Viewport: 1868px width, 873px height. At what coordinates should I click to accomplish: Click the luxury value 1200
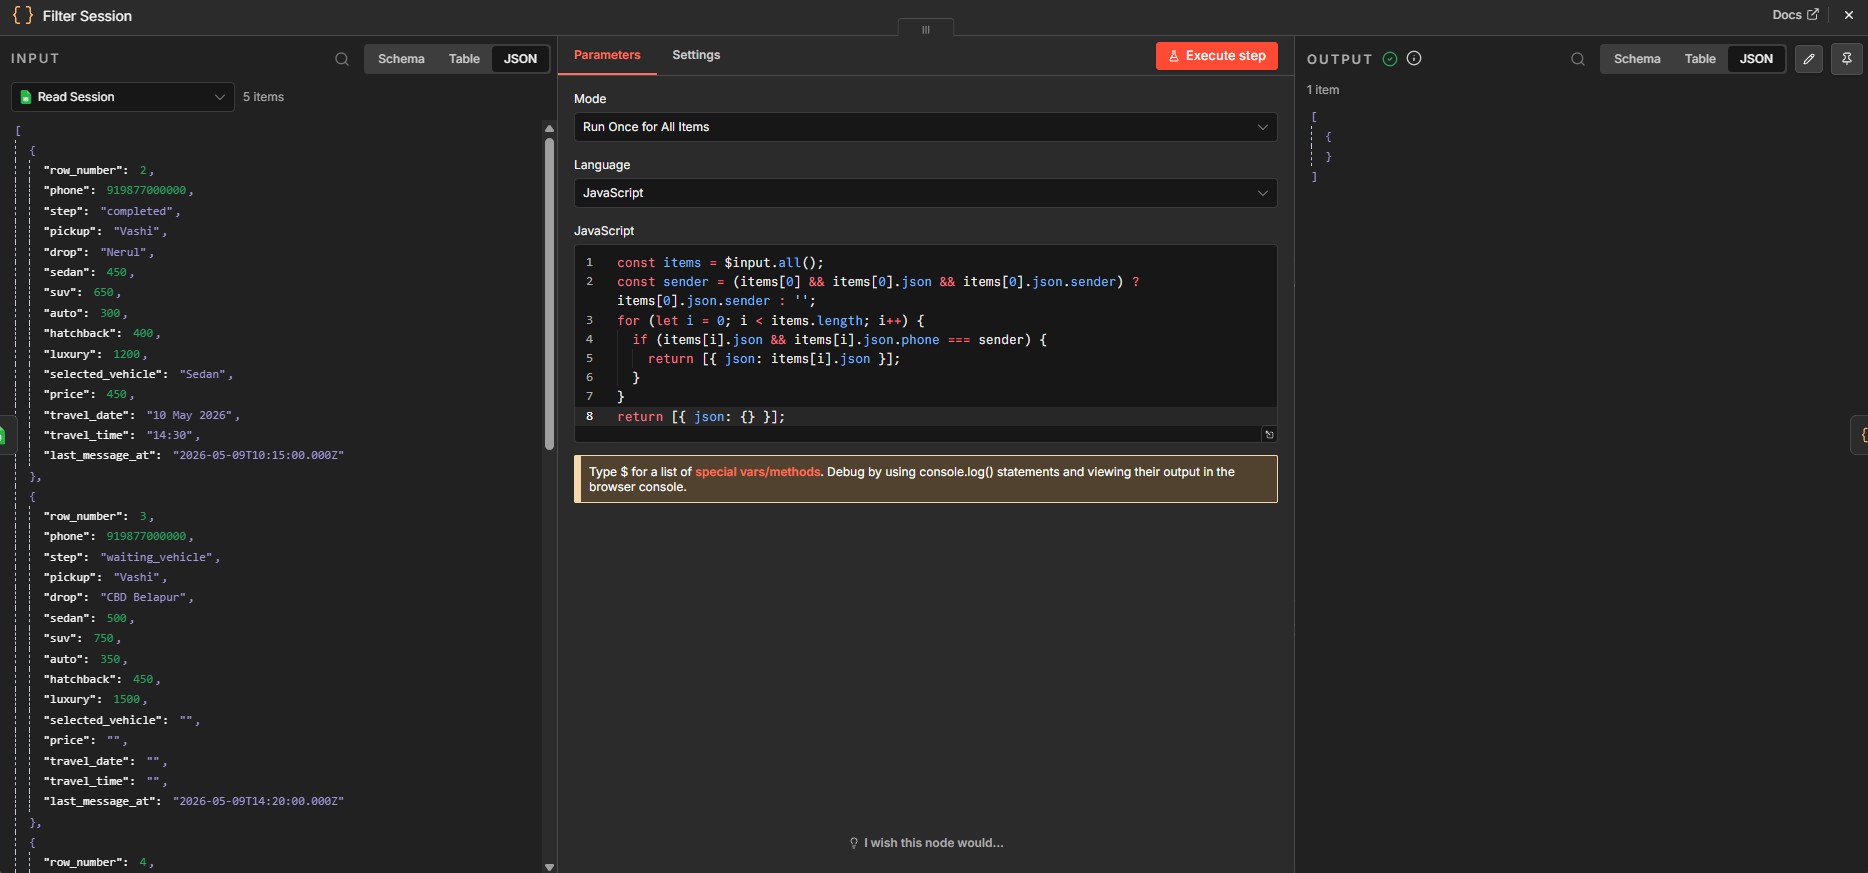click(x=127, y=354)
